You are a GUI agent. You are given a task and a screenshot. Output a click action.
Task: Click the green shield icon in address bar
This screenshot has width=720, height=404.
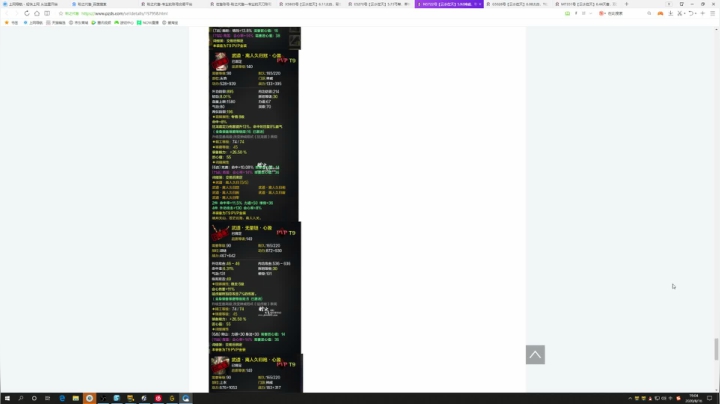pos(568,13)
